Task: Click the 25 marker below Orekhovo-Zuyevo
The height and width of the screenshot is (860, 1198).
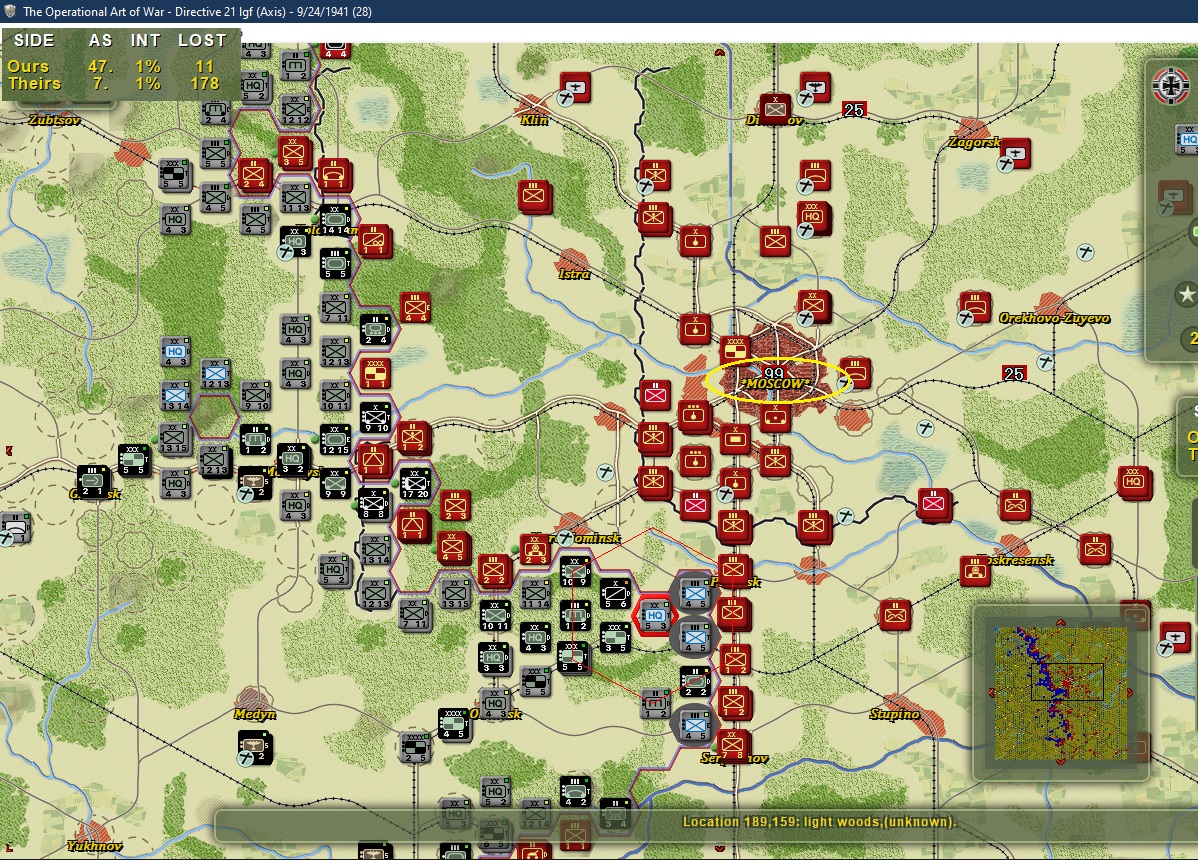Action: click(1014, 373)
